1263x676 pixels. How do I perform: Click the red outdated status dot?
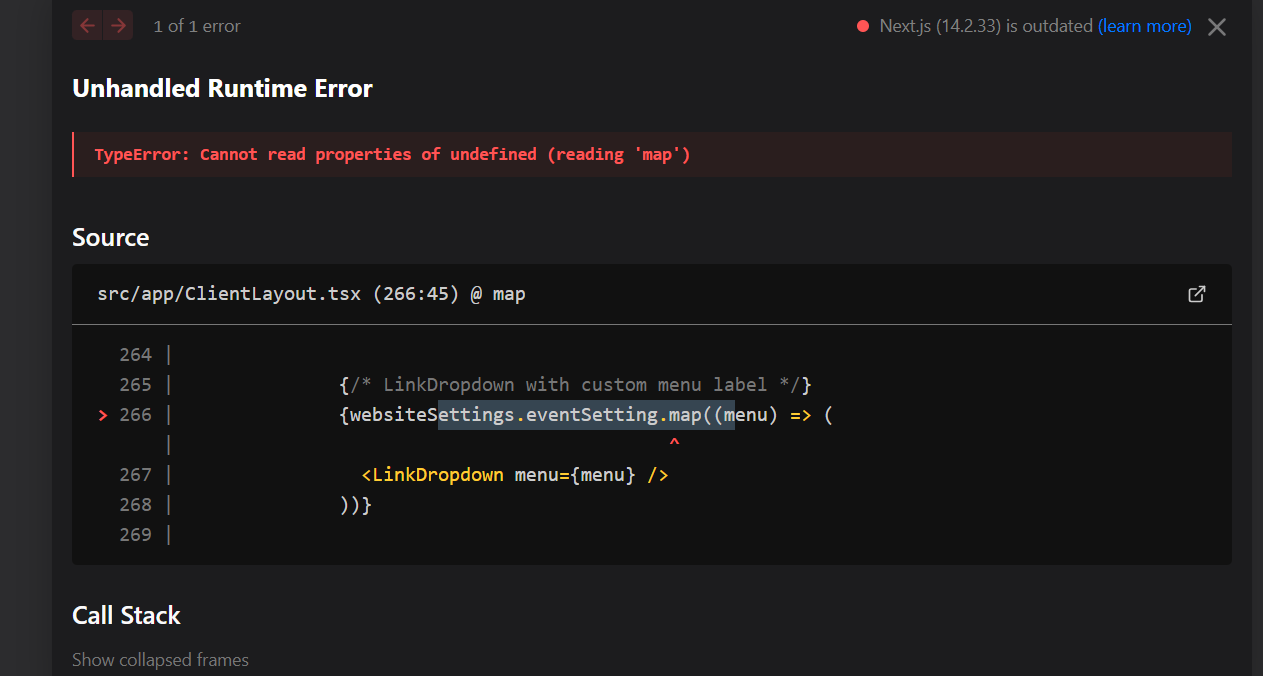863,27
